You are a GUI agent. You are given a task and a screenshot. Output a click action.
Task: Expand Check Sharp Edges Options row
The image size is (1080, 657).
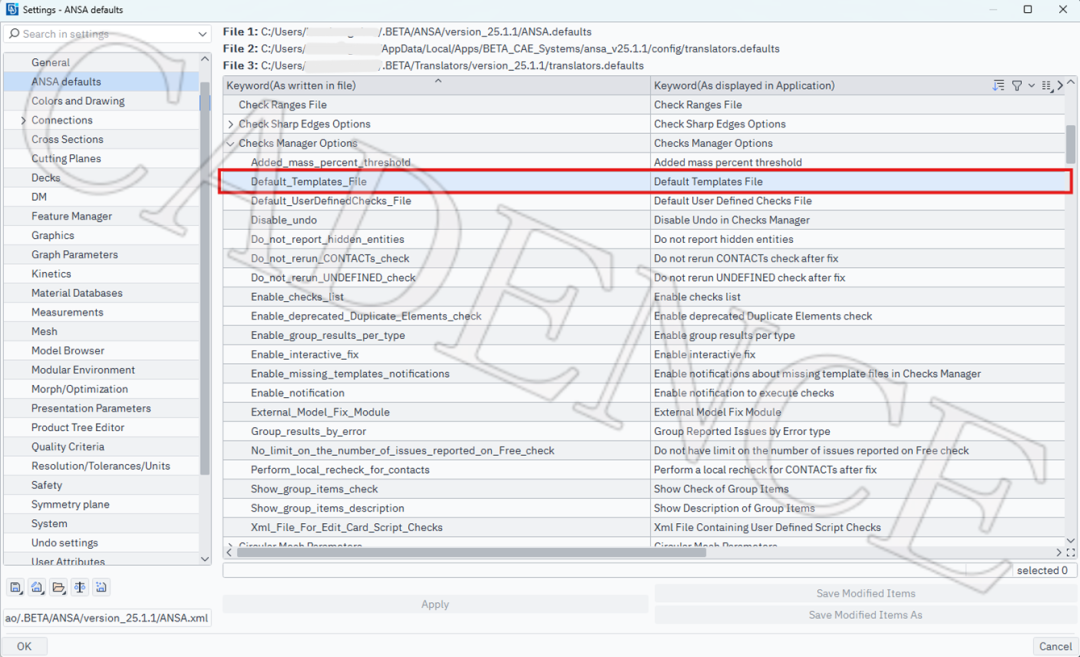(x=231, y=124)
